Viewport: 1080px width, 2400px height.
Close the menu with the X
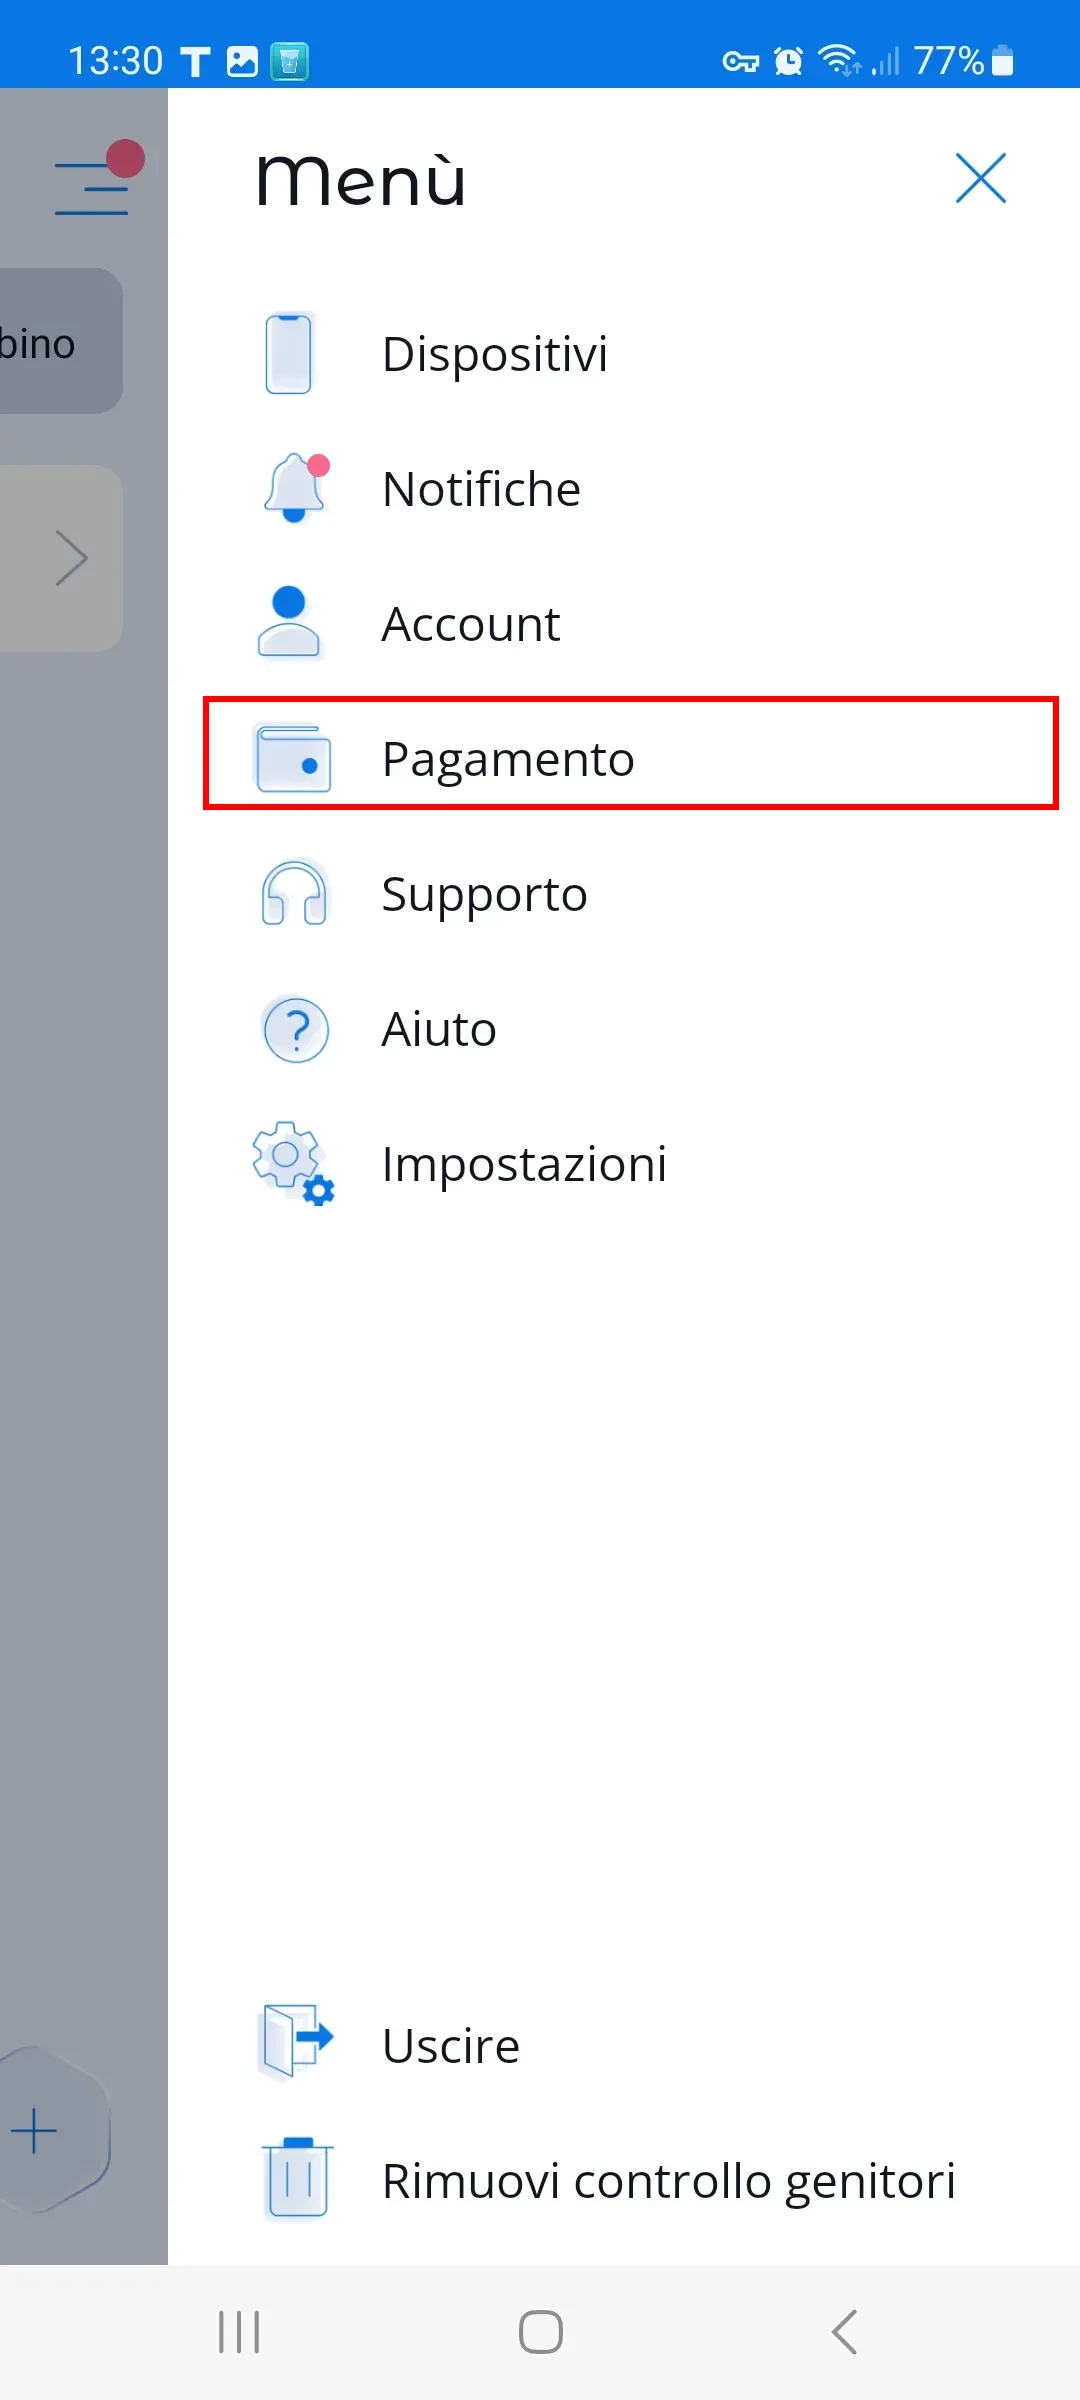980,179
